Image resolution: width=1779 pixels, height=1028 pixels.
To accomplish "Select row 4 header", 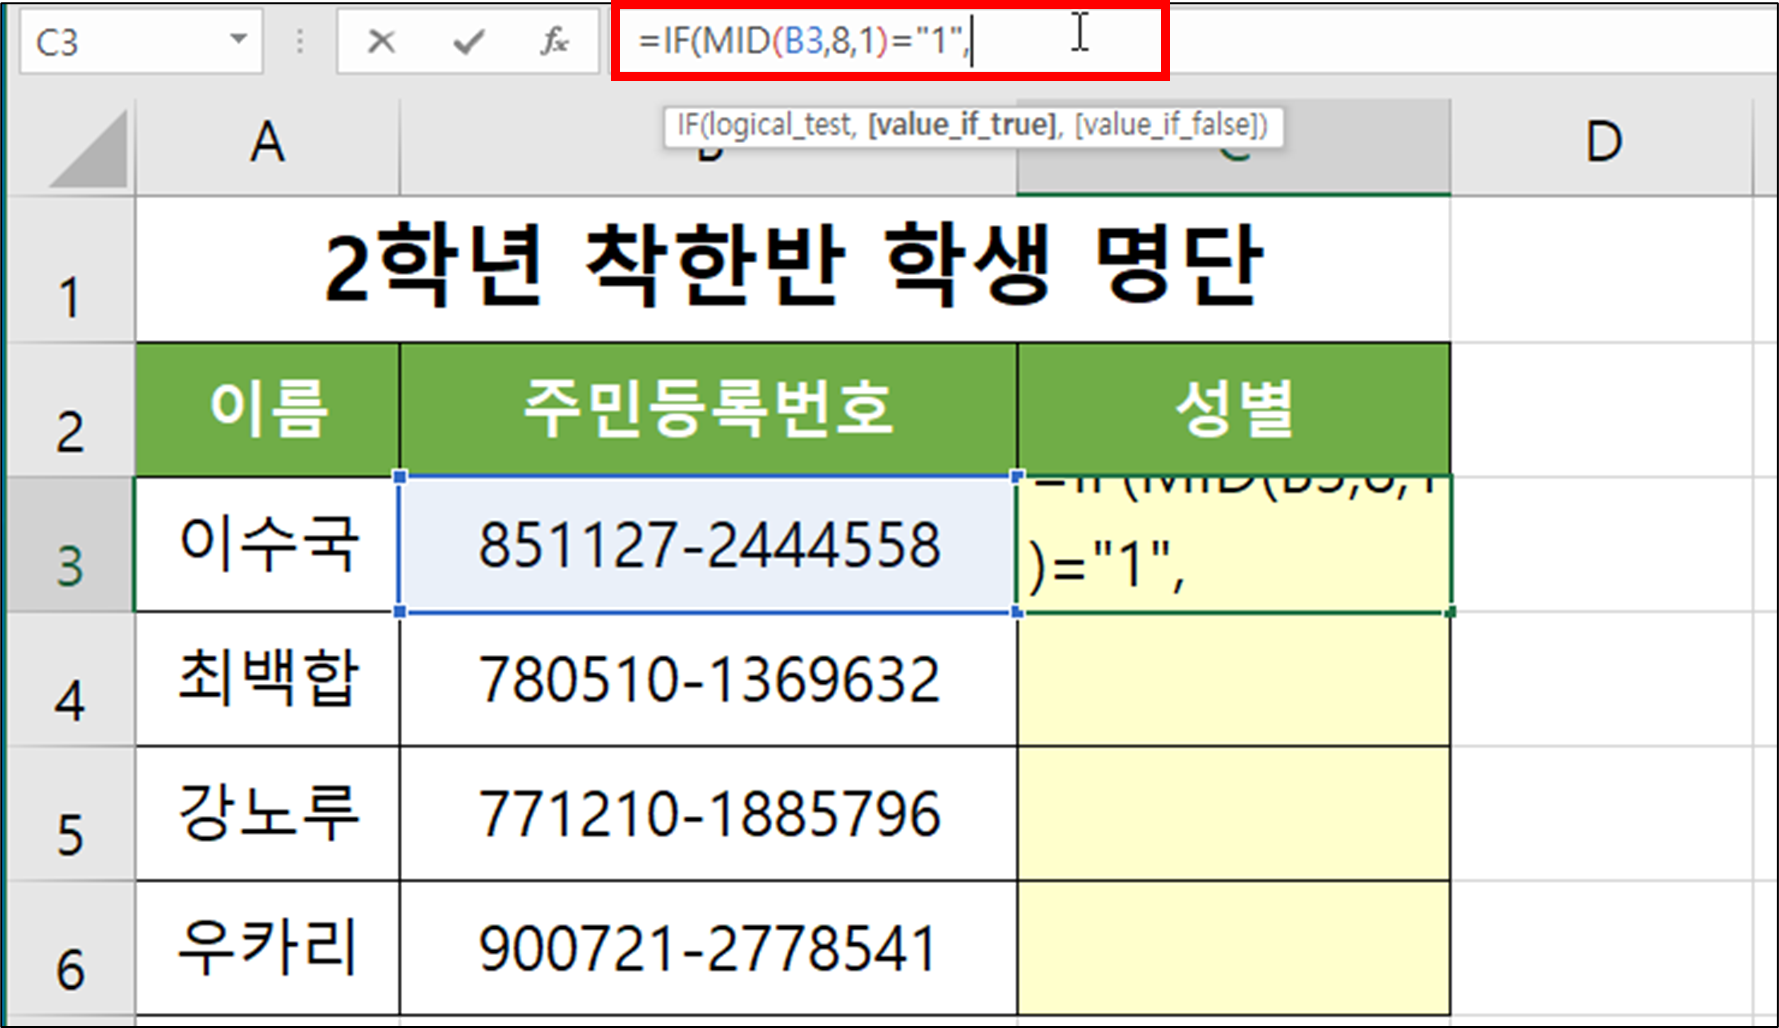I will coord(70,679).
